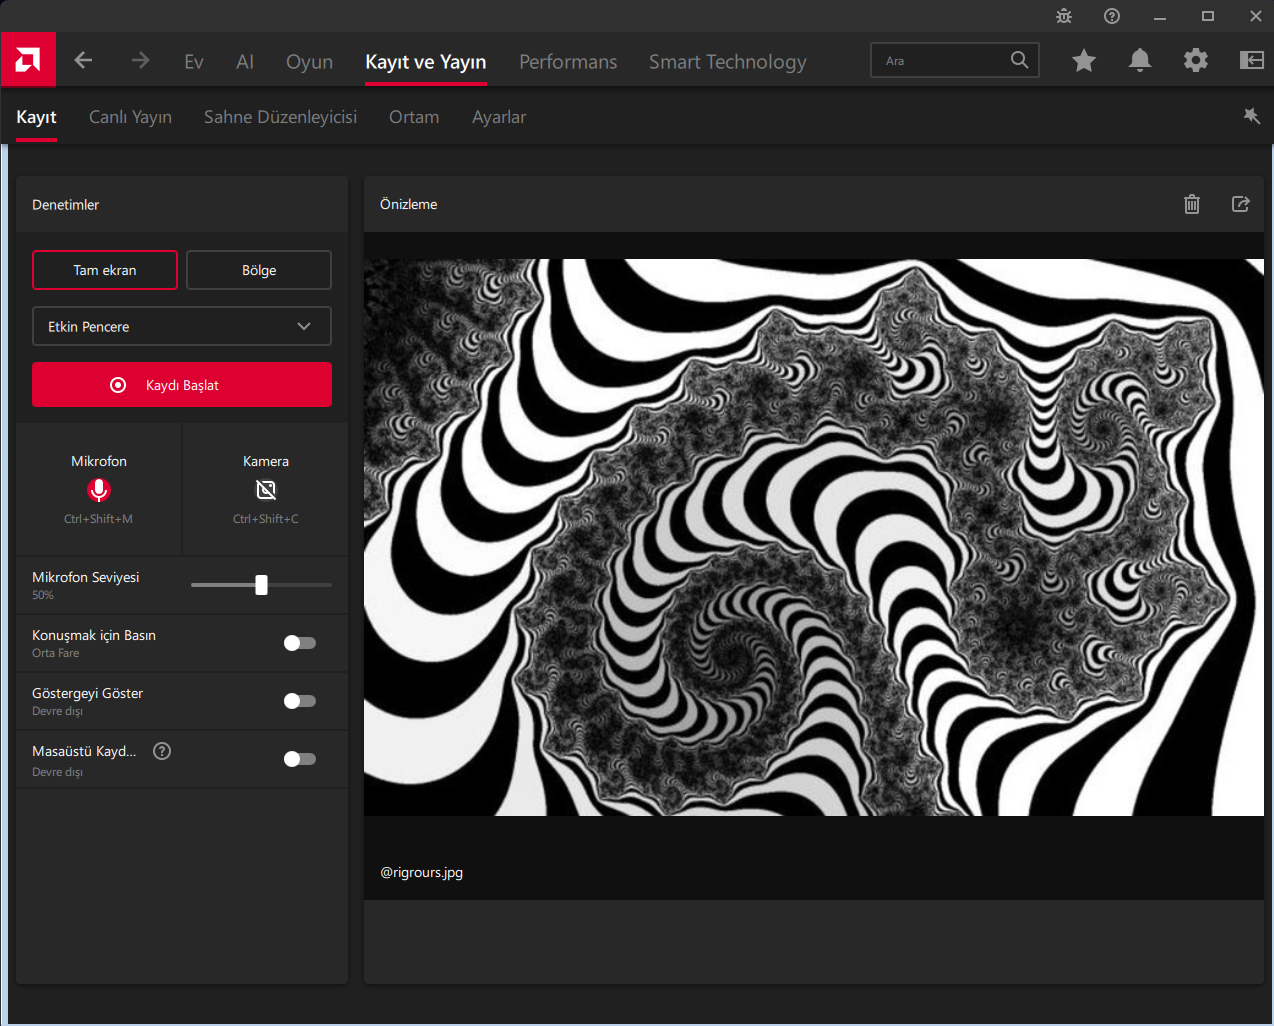The width and height of the screenshot is (1274, 1026).
Task: Switch to the Canlı Yayın tab
Action: tap(130, 117)
